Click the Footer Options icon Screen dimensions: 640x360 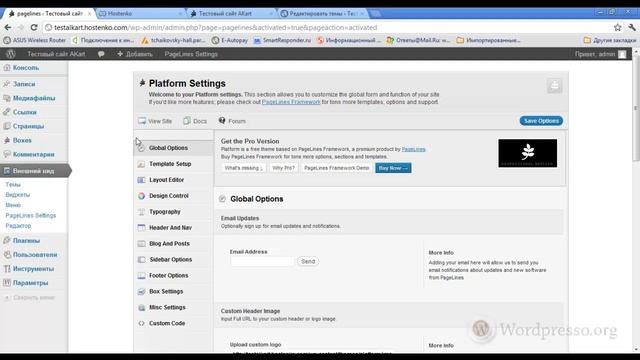coord(141,276)
